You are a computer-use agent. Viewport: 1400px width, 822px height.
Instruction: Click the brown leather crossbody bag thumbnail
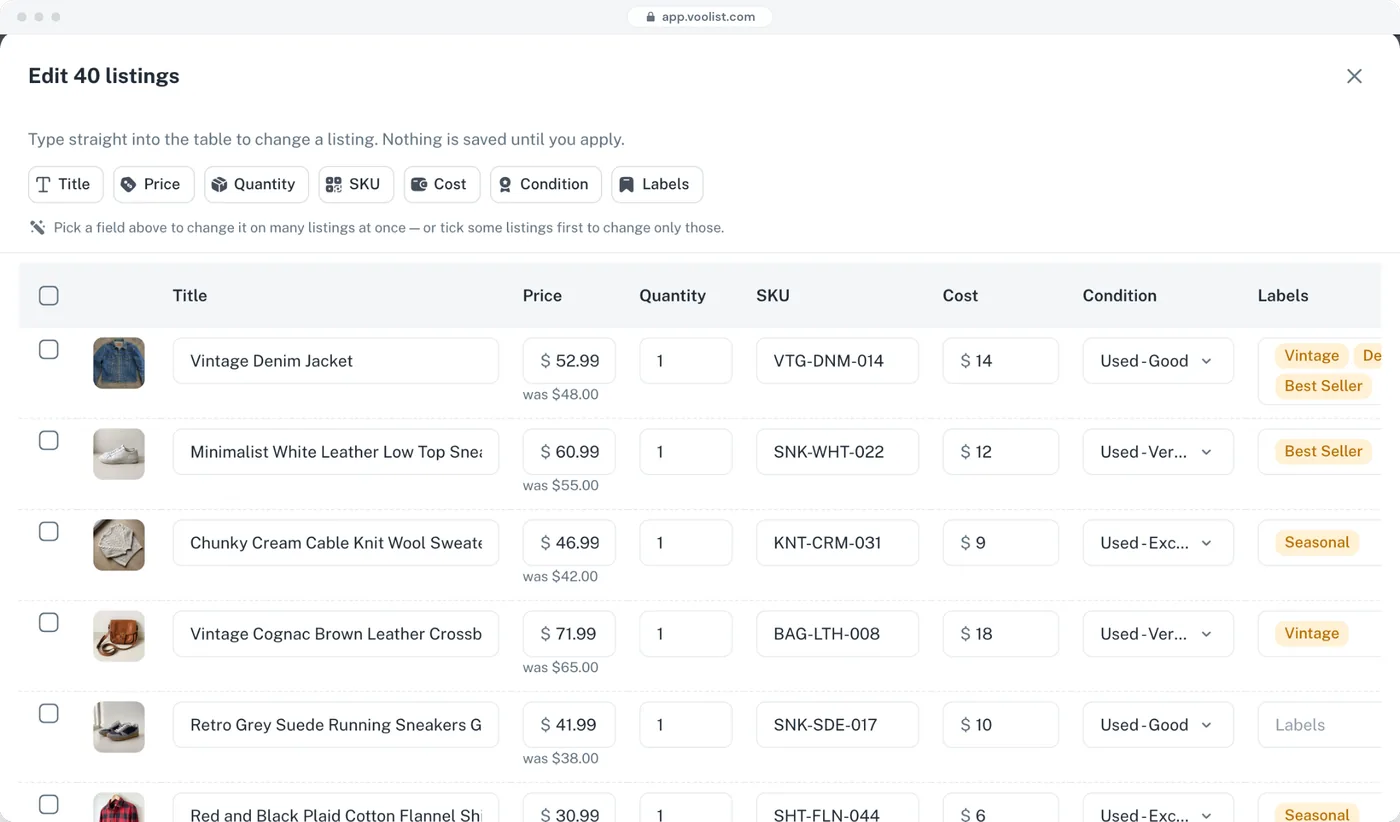click(x=119, y=635)
